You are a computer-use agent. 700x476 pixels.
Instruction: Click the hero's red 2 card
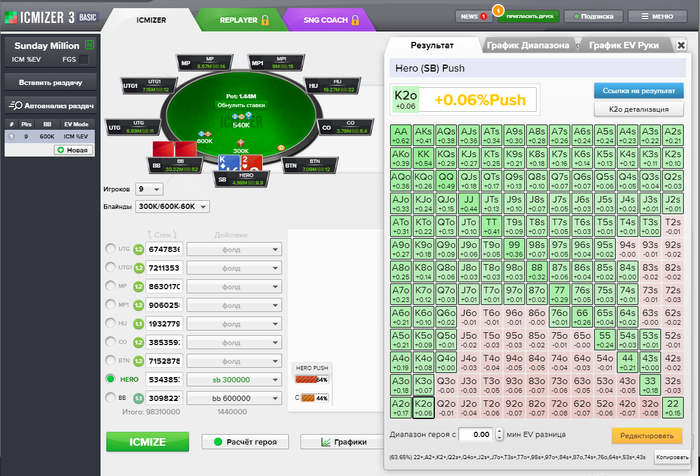[x=251, y=163]
